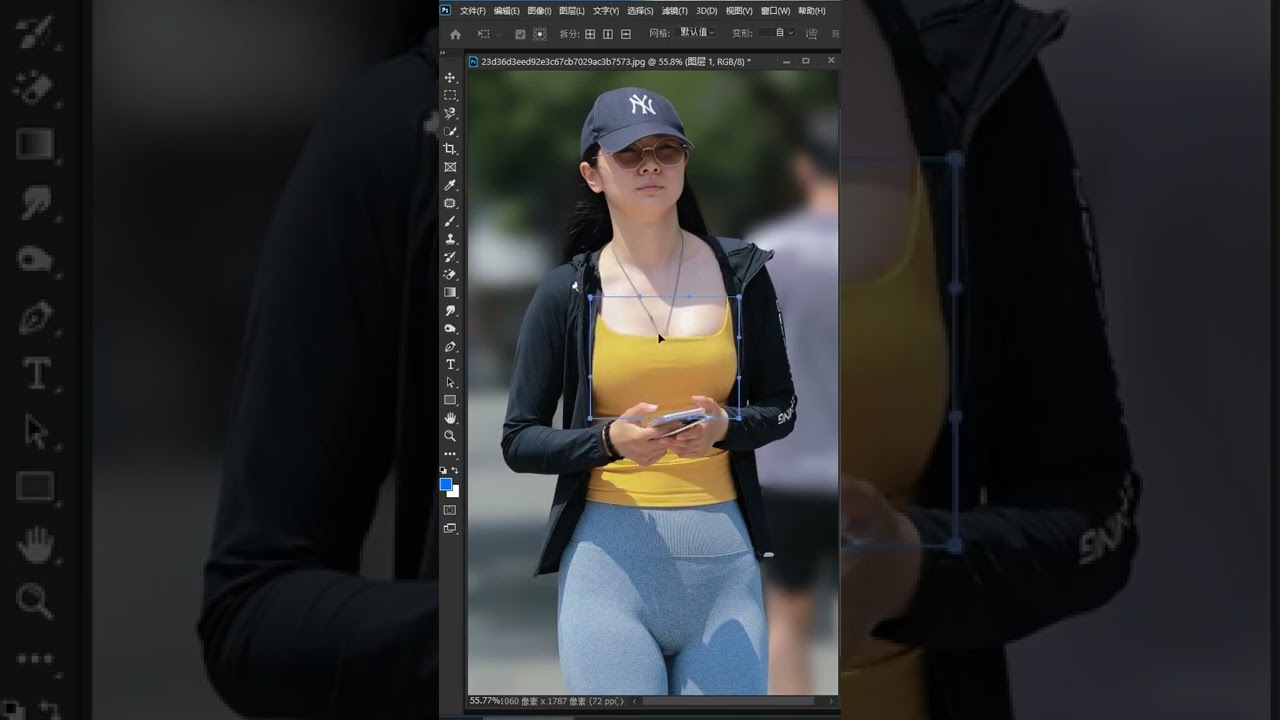Click the horizontal scrollbar thumb

coord(728,701)
